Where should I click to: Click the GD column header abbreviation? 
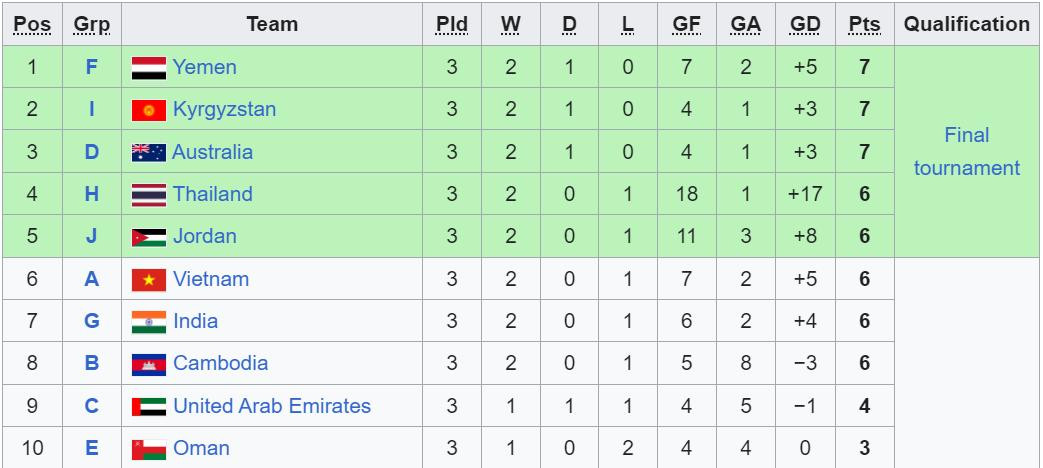(805, 24)
